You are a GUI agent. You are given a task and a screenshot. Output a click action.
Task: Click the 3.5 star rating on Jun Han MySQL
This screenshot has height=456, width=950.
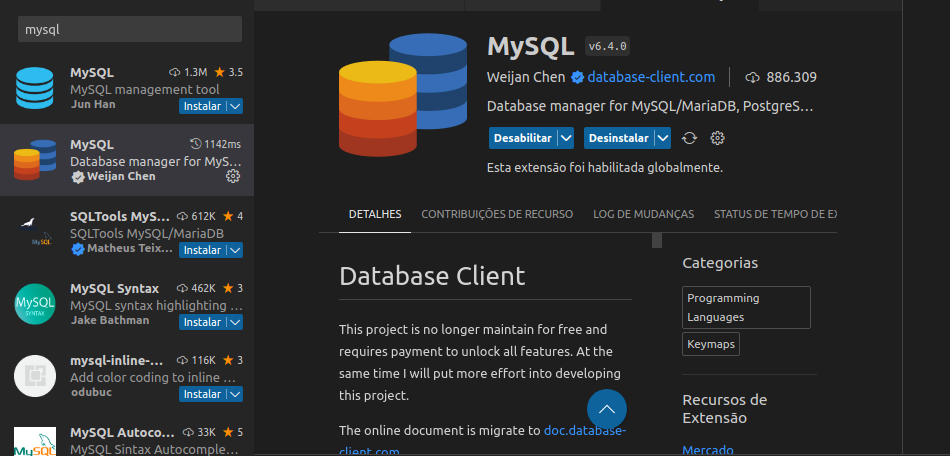[x=228, y=73]
